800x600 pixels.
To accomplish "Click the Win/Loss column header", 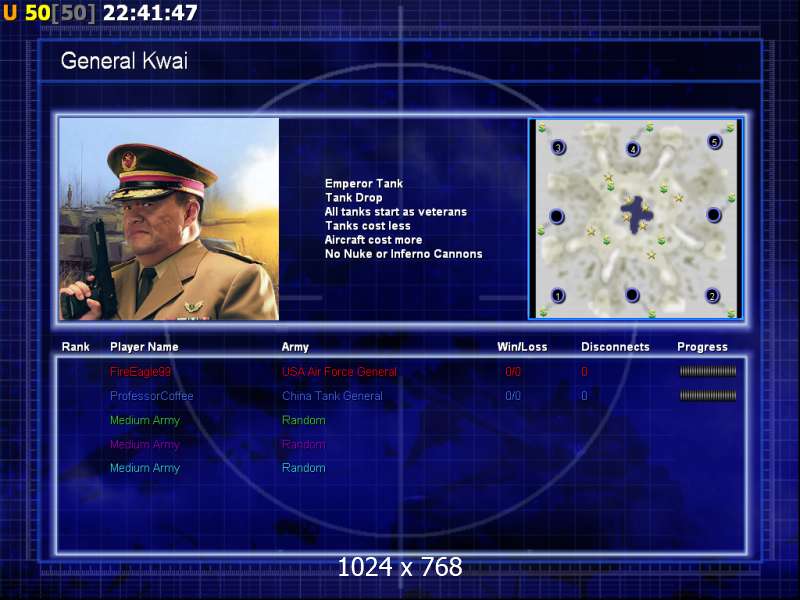I will coord(522,347).
